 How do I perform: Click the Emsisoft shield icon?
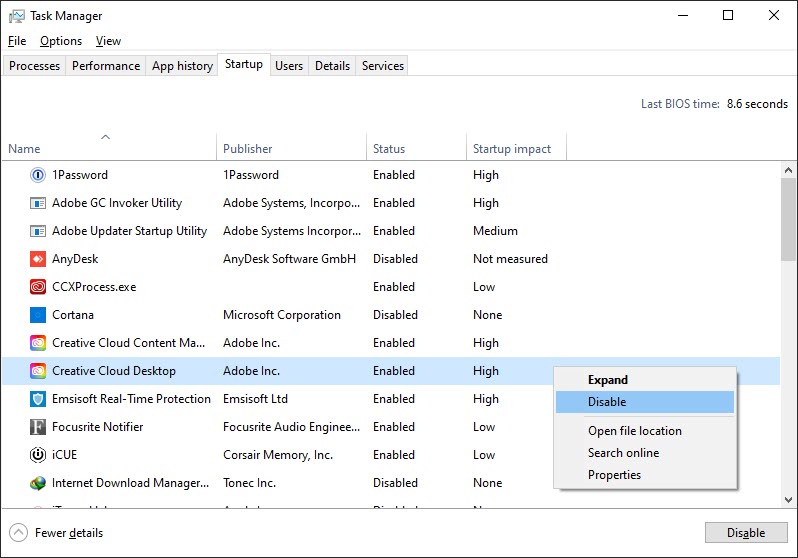(38, 399)
